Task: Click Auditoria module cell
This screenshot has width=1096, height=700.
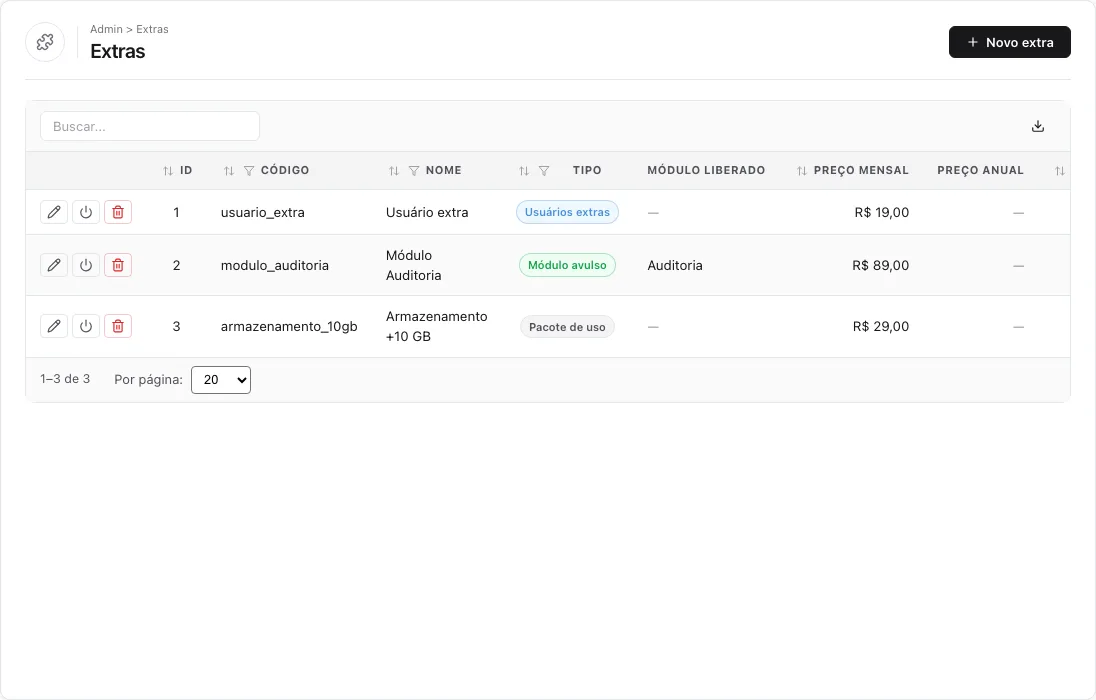Action: click(675, 265)
